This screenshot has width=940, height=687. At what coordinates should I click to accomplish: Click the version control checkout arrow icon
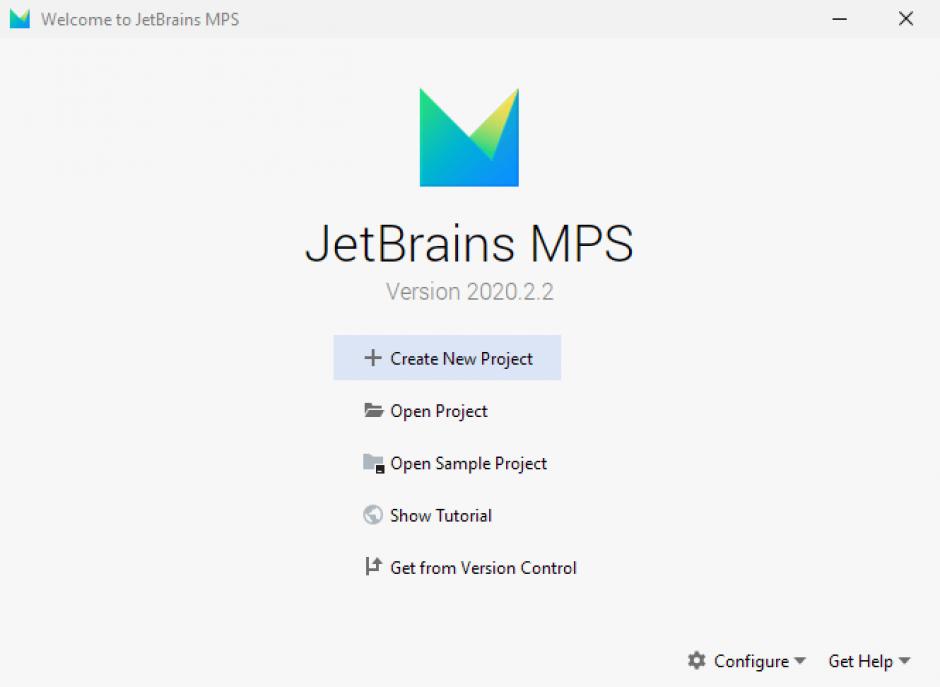tap(373, 567)
